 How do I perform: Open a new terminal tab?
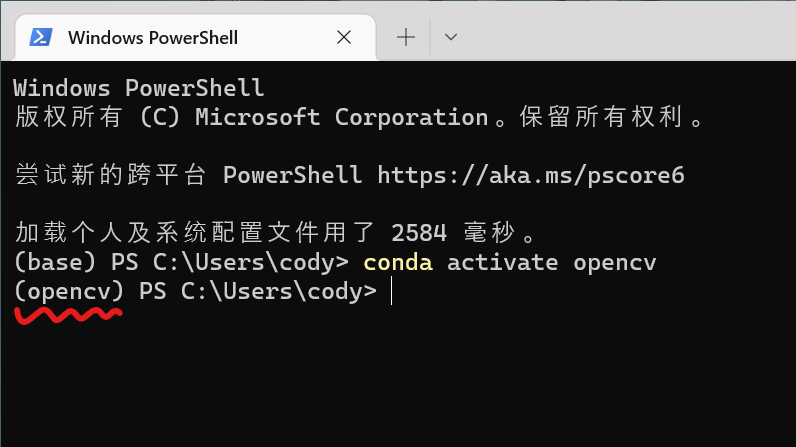click(406, 37)
